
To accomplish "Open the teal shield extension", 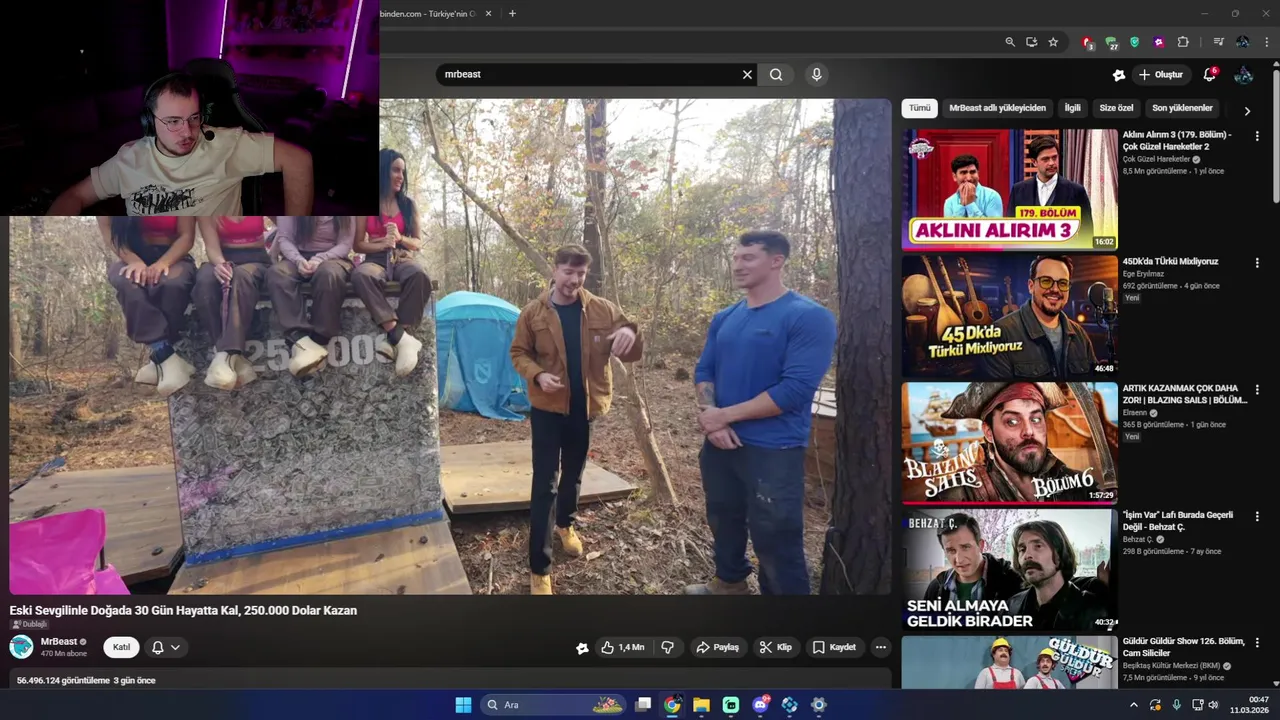I will [1134, 42].
